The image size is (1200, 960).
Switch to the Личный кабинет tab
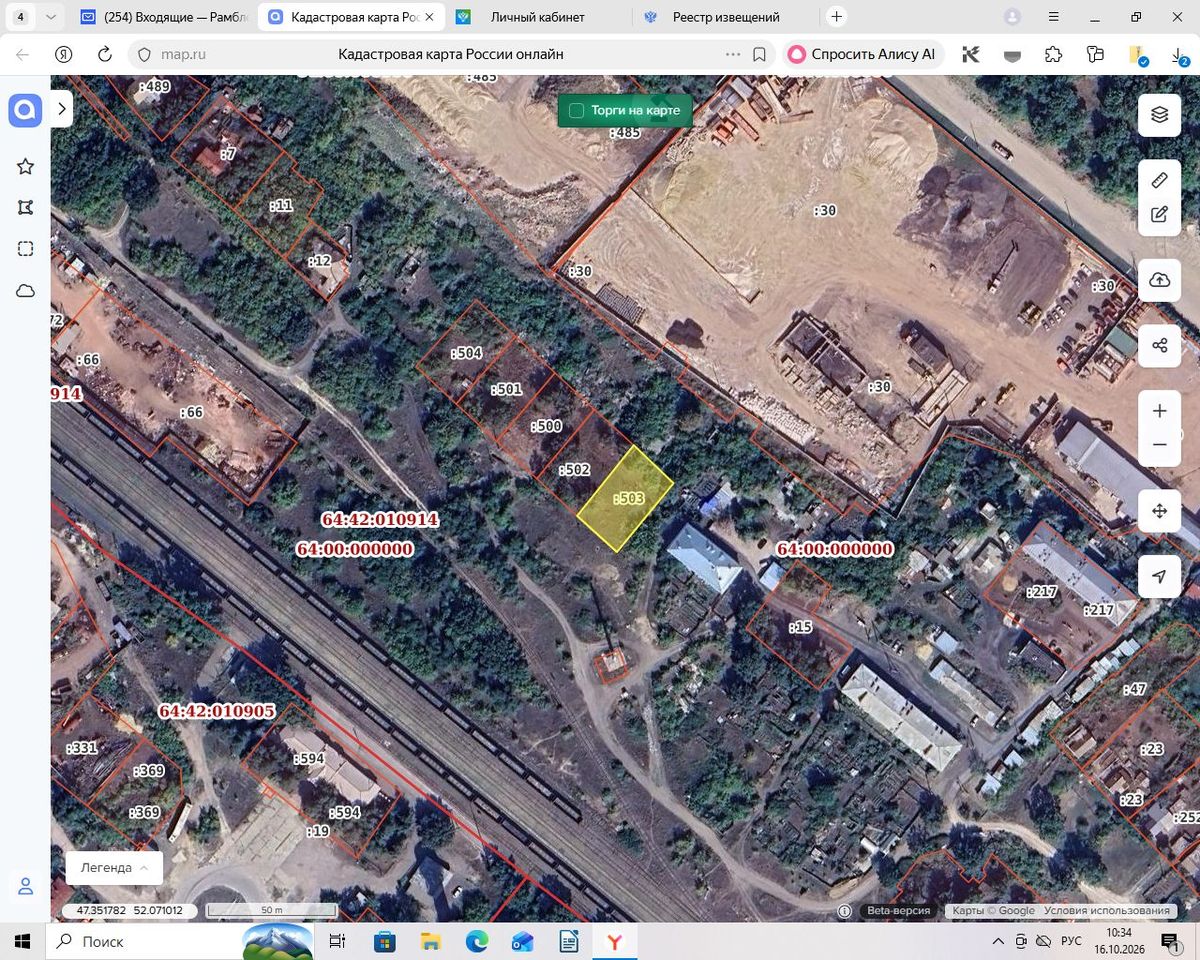pyautogui.click(x=537, y=17)
